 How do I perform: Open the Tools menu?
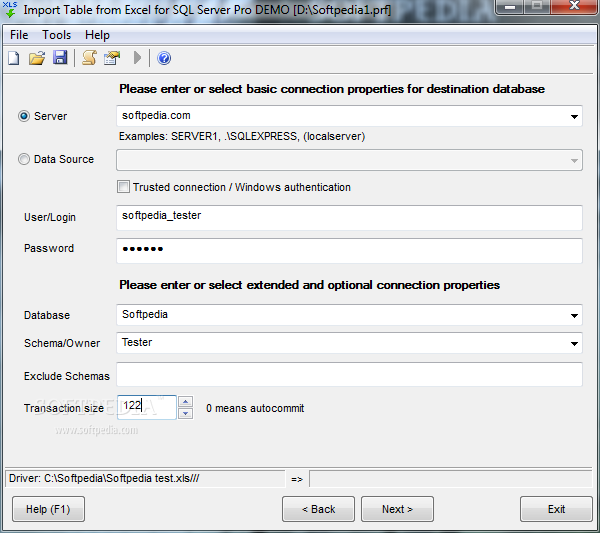(x=56, y=35)
